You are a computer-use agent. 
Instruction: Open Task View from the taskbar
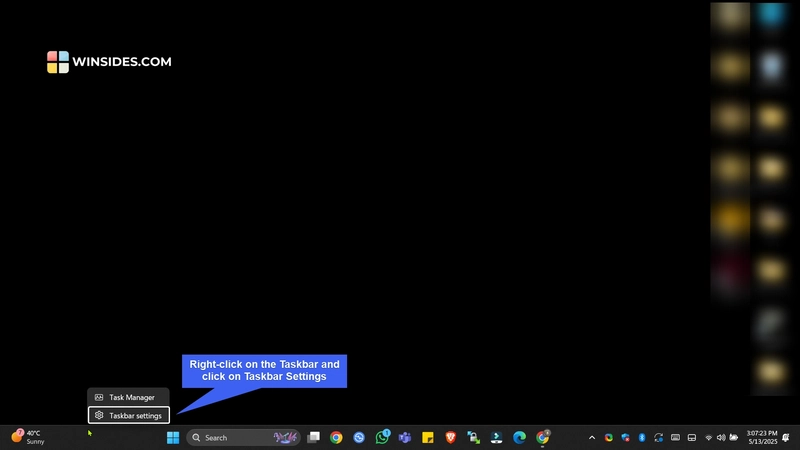(313, 437)
